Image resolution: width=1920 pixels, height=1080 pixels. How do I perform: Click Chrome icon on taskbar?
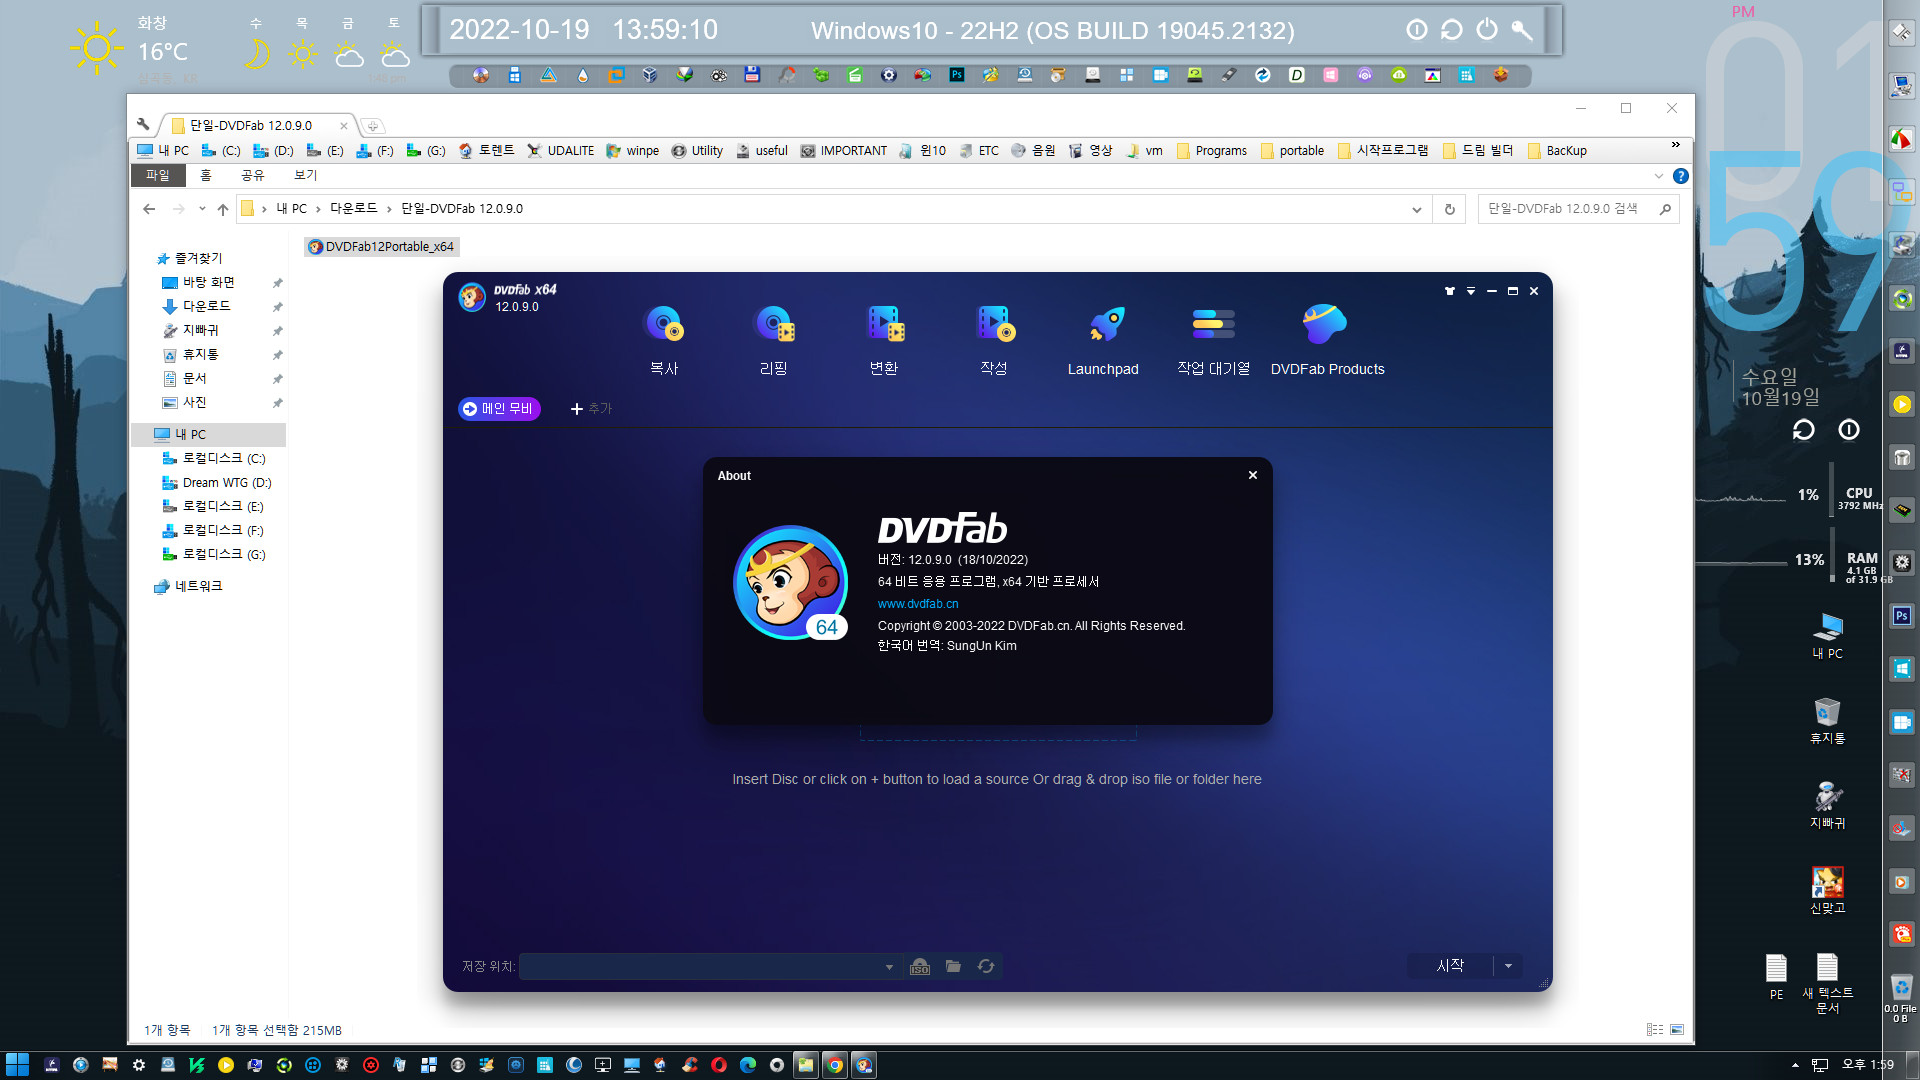tap(835, 1065)
